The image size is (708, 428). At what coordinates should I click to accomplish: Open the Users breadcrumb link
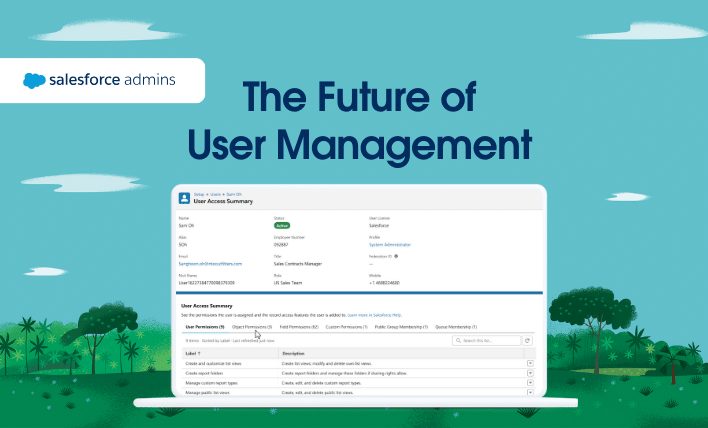tap(215, 194)
